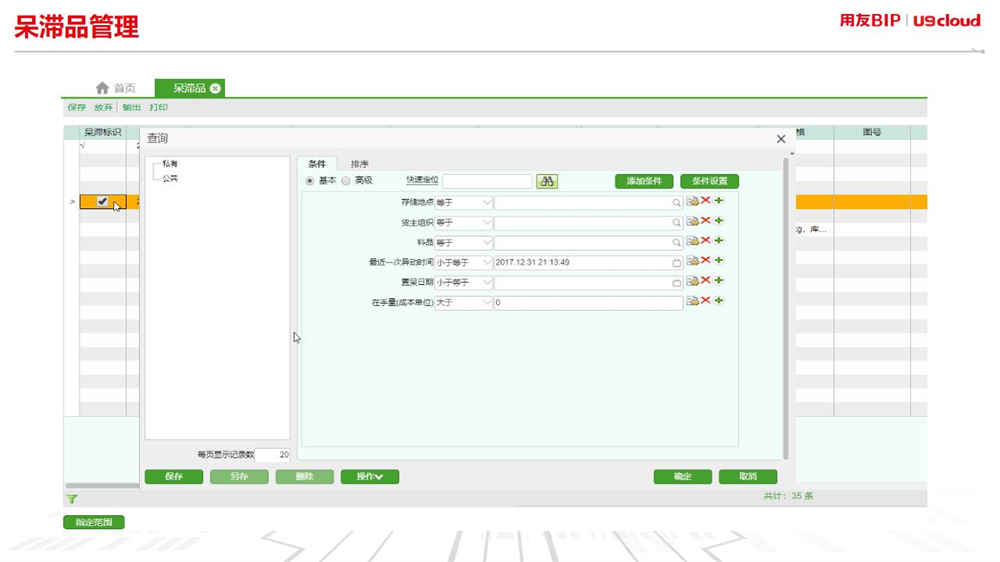
Task: Delete the 最近一次异动时间 condition with red X
Action: coord(705,260)
